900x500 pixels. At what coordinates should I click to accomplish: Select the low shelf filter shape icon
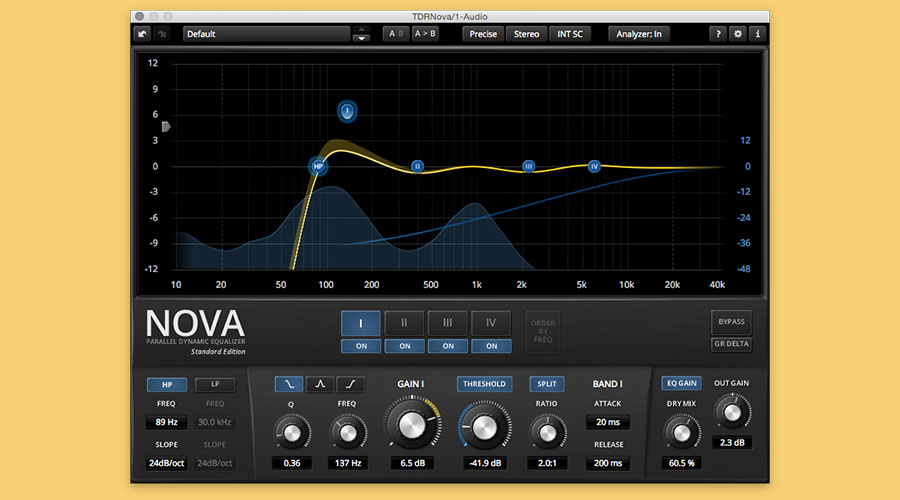pyautogui.click(x=290, y=384)
